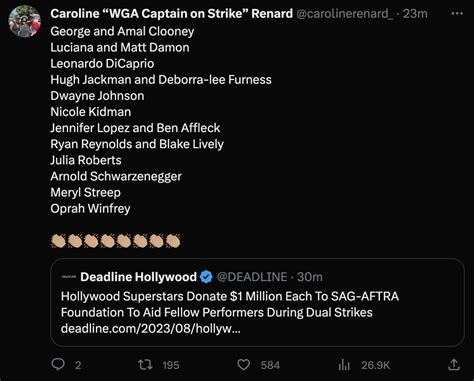The image size is (474, 381).
Task: Open the quoted tweet headline about SAG-AFTRA donations
Action: click(x=230, y=304)
